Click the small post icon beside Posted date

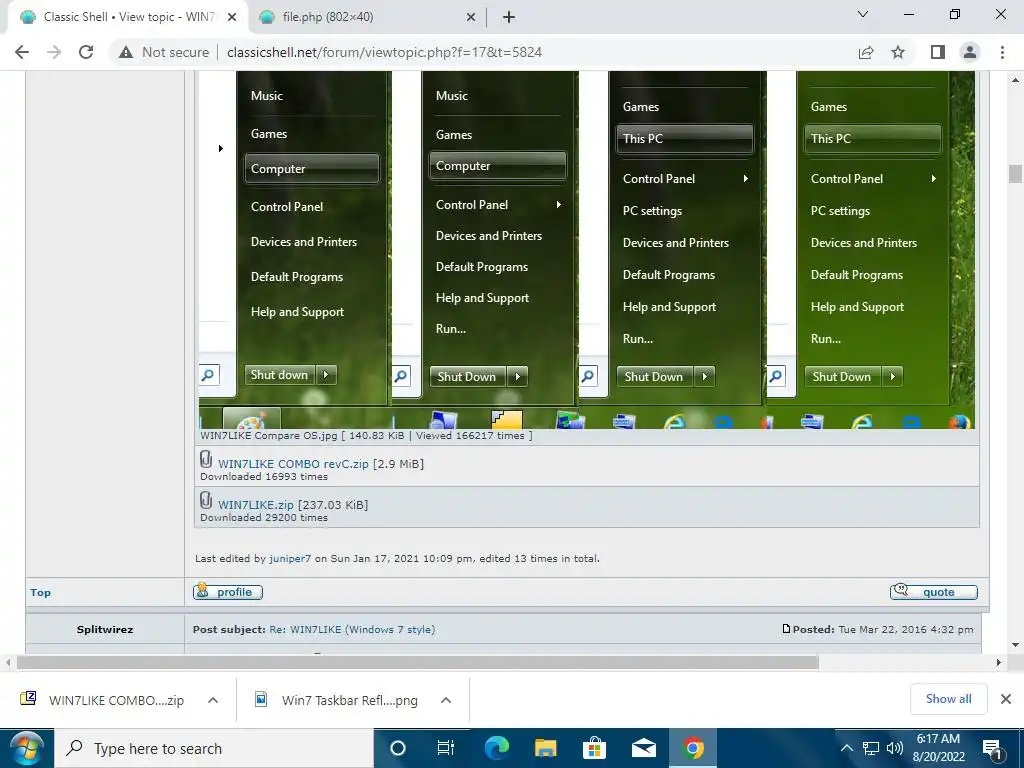(x=786, y=629)
